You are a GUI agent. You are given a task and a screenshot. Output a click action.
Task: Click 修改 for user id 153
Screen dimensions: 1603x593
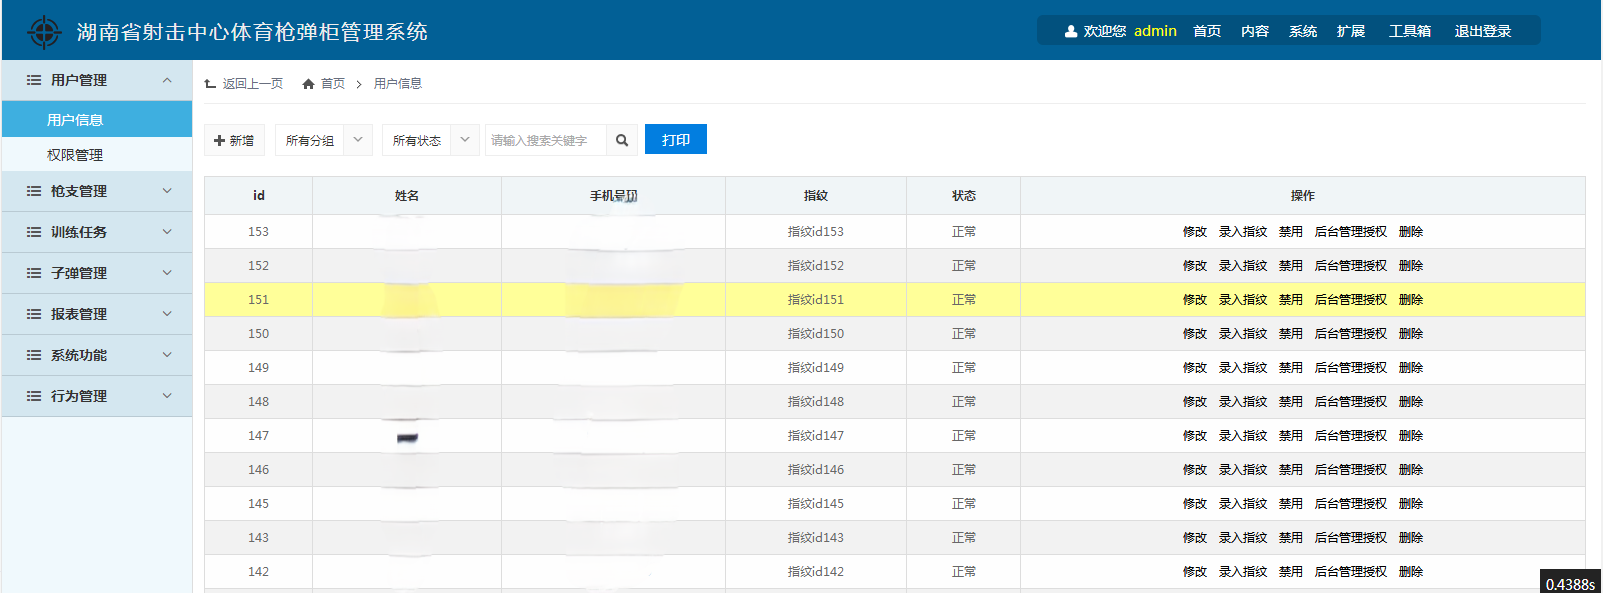[1195, 231]
